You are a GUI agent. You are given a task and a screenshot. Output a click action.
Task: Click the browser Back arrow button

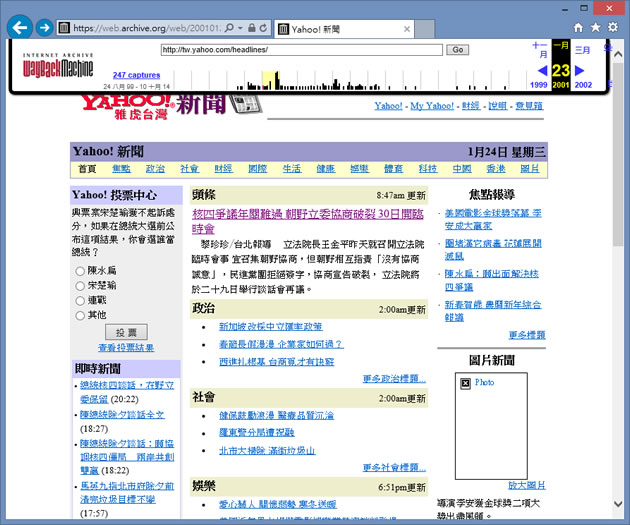coord(19,28)
